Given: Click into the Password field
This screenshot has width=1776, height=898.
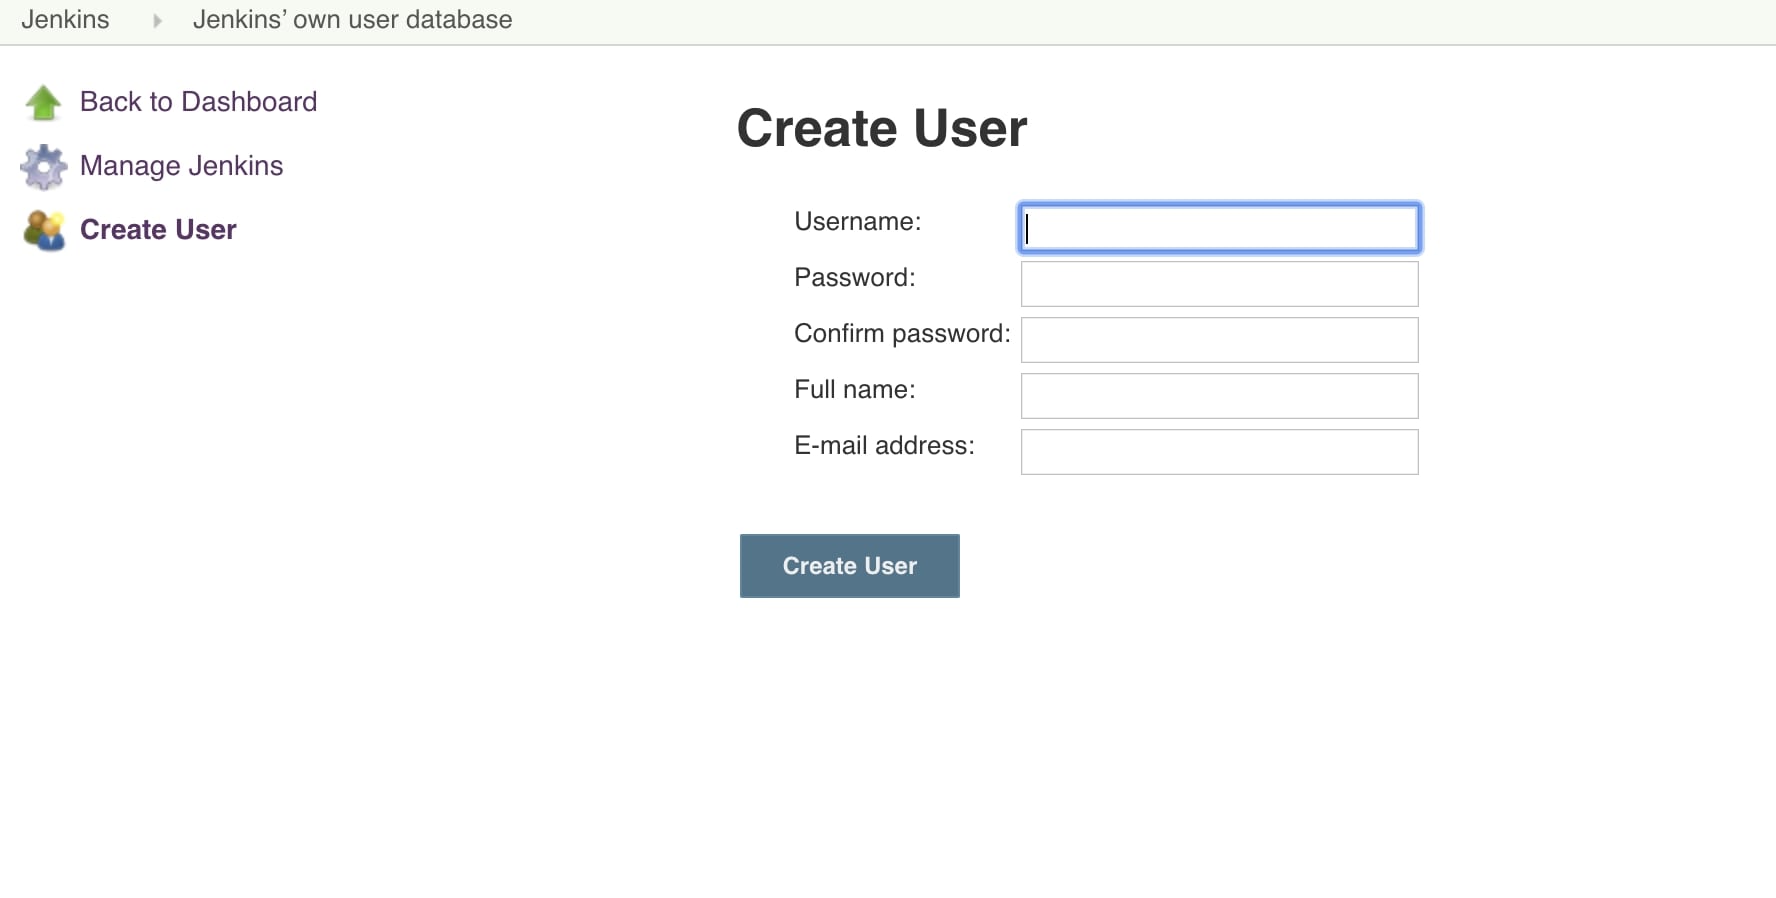Looking at the screenshot, I should click(x=1219, y=284).
